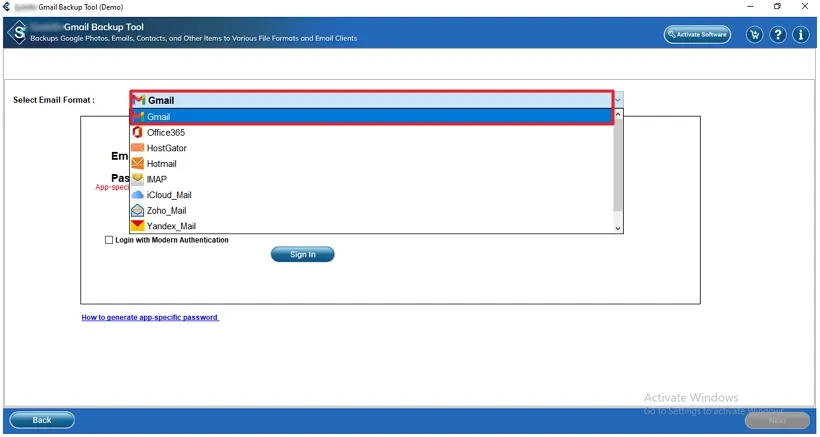Click the iCloud cloud icon
Image resolution: width=820 pixels, height=437 pixels.
pyautogui.click(x=138, y=194)
